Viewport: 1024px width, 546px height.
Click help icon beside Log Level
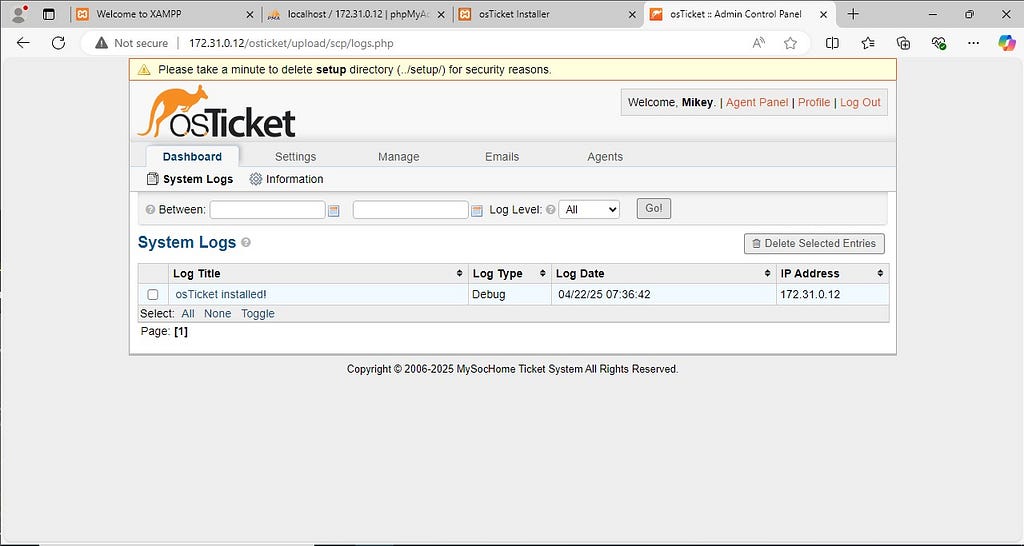551,210
